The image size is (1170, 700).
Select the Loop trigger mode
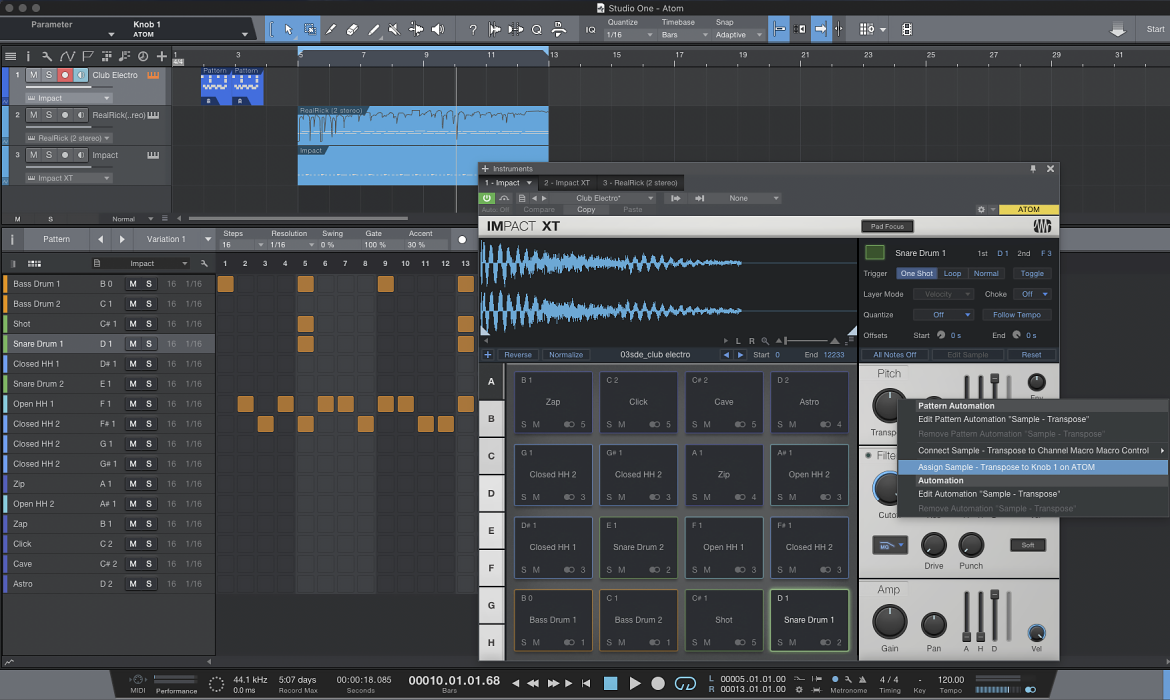(x=952, y=274)
